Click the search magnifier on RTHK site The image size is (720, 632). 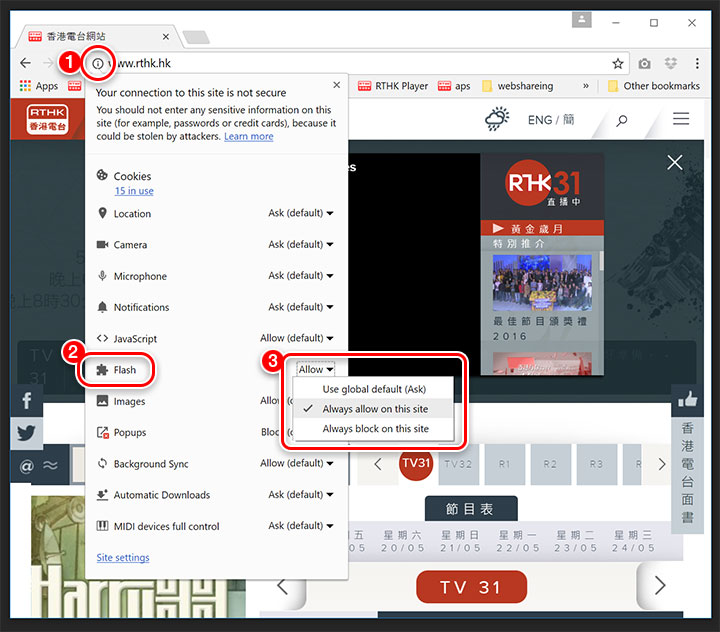click(622, 120)
